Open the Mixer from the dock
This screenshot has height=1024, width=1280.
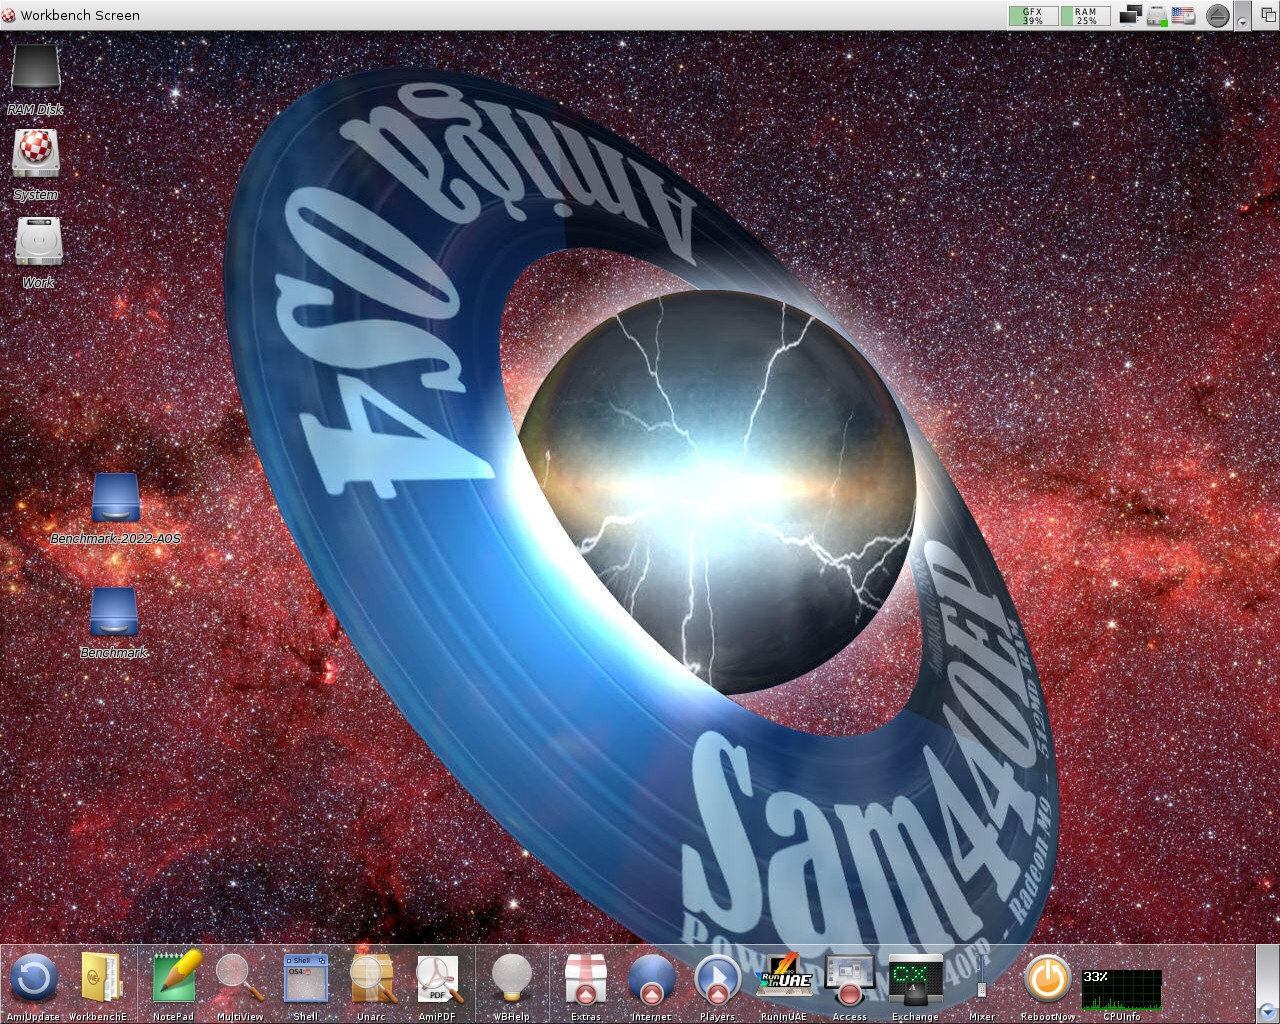981,978
